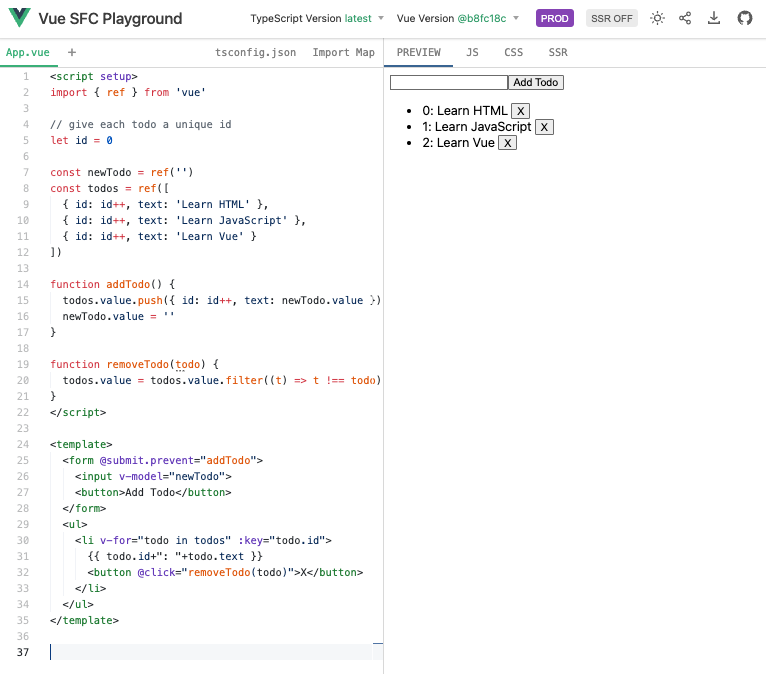Open Vue Version dropdown
This screenshot has height=674, width=766.
click(x=457, y=19)
